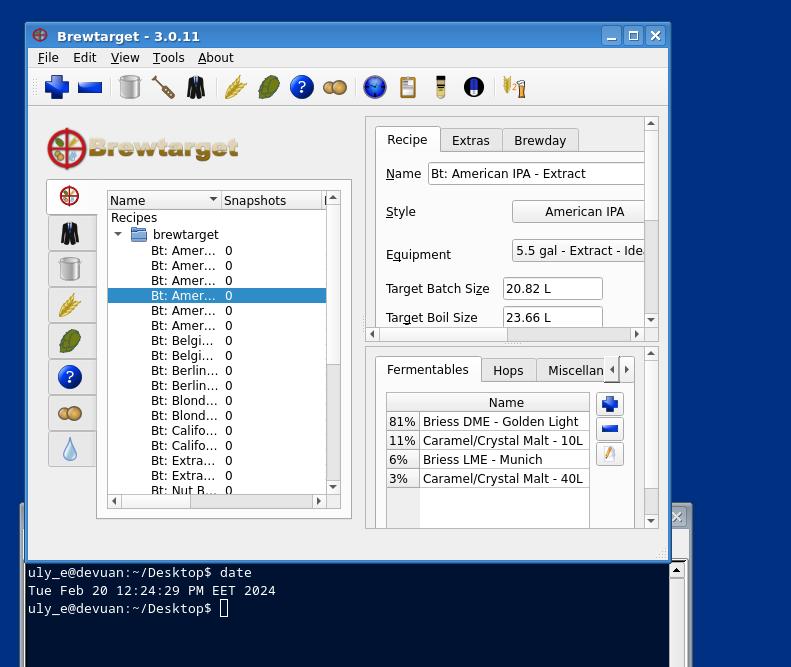Select the recipes target side tab

pyautogui.click(x=70, y=196)
